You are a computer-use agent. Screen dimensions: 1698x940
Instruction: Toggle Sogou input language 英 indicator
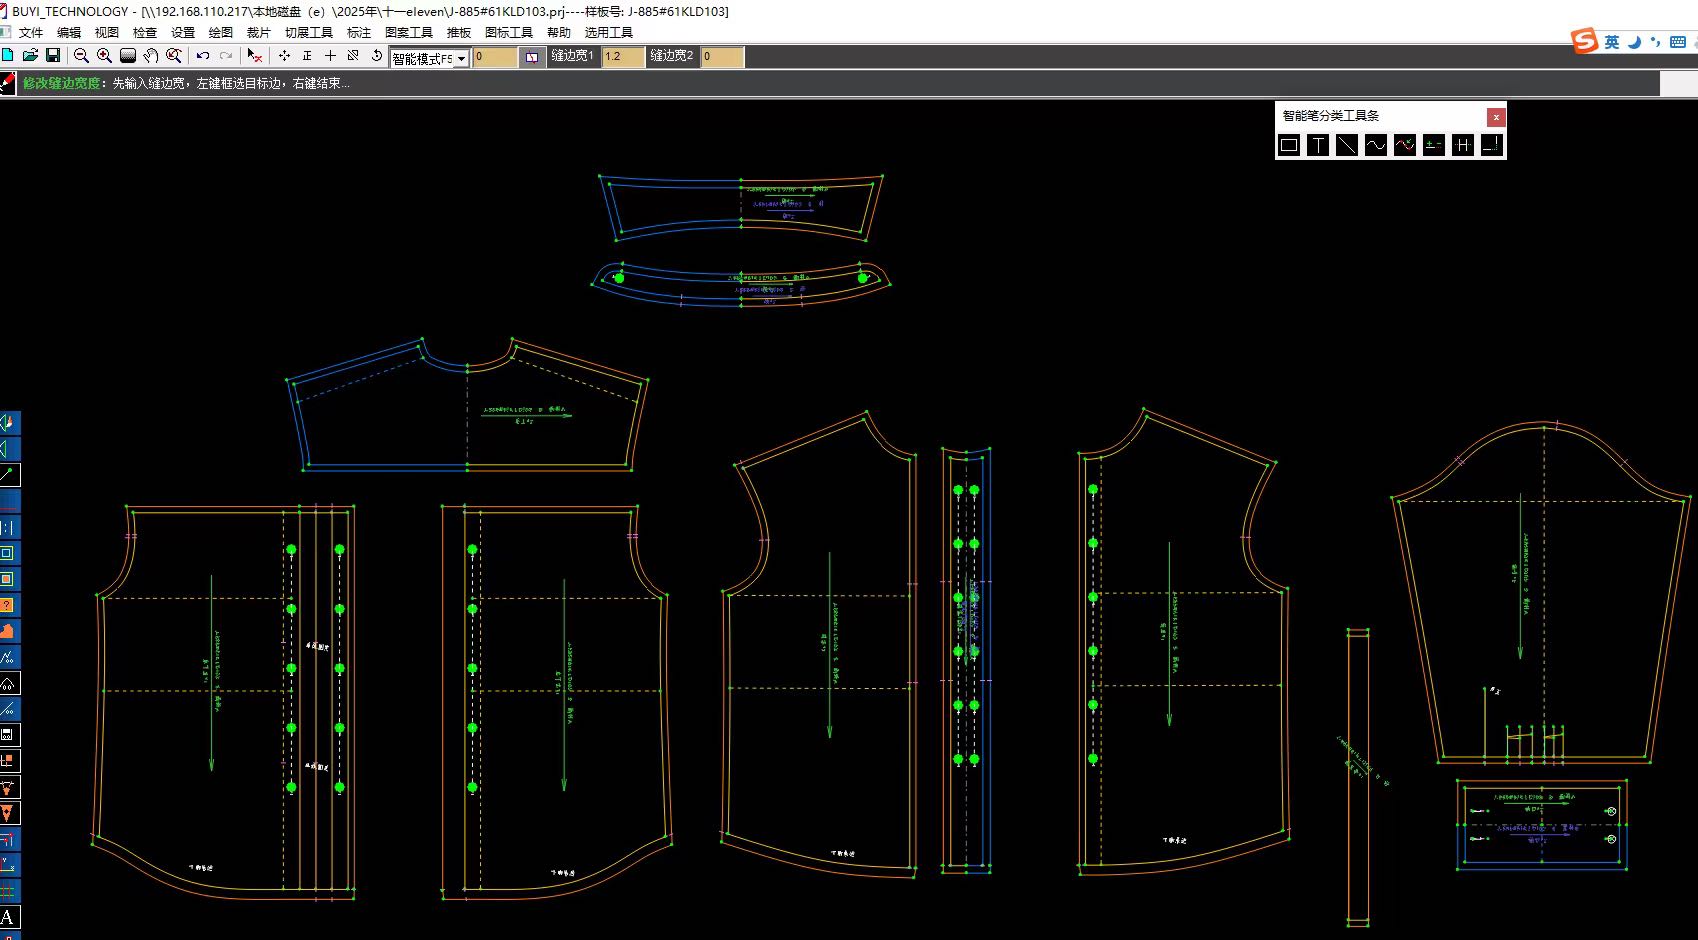pyautogui.click(x=1611, y=42)
